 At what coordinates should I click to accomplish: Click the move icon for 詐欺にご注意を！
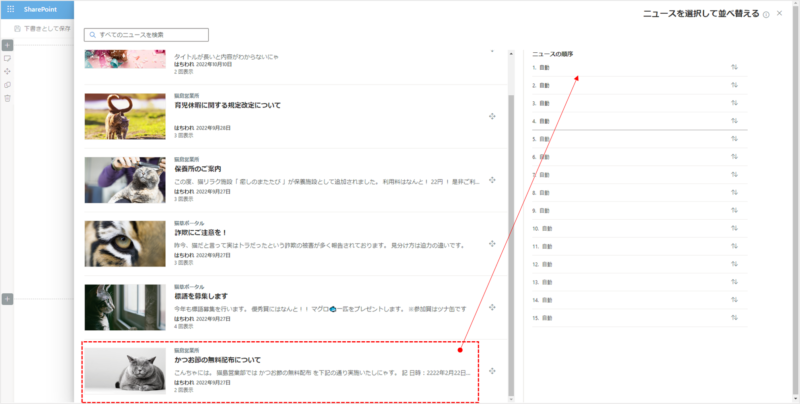493,244
